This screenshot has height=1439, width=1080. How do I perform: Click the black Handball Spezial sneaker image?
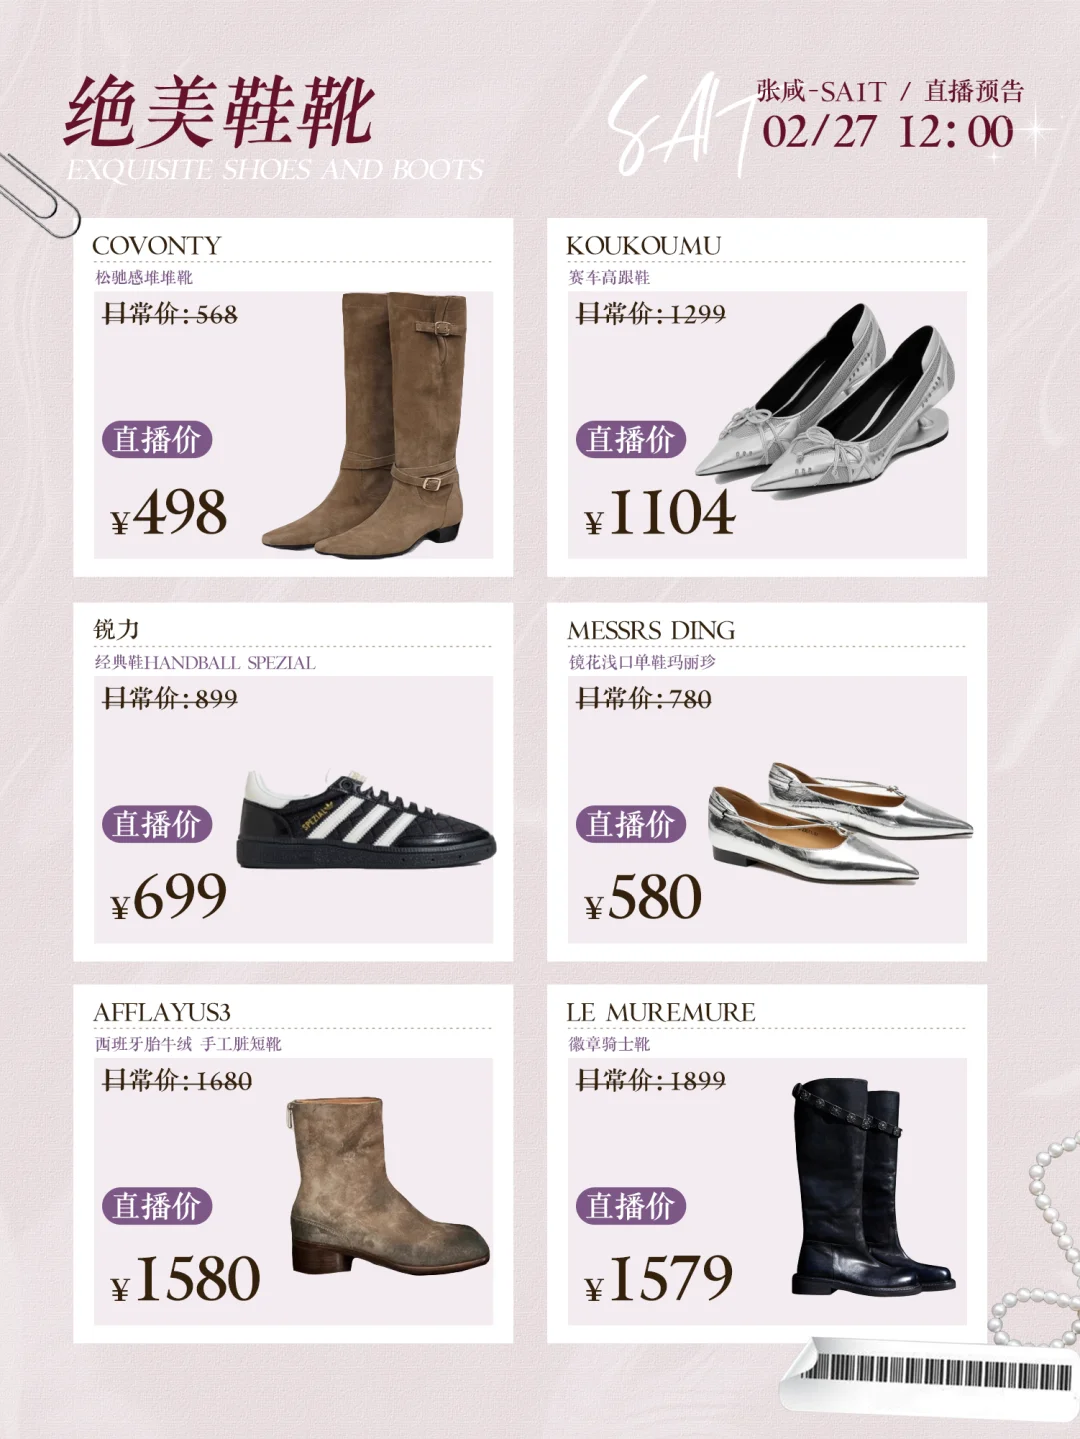coord(366,819)
